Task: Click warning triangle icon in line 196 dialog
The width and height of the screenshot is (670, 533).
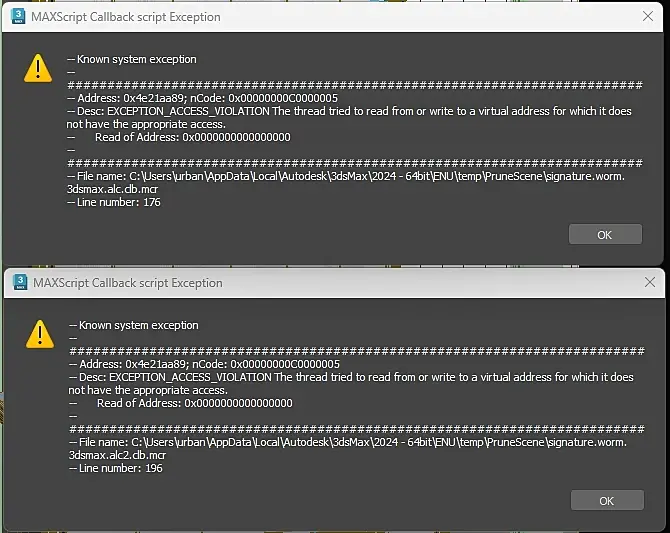Action: coord(40,334)
